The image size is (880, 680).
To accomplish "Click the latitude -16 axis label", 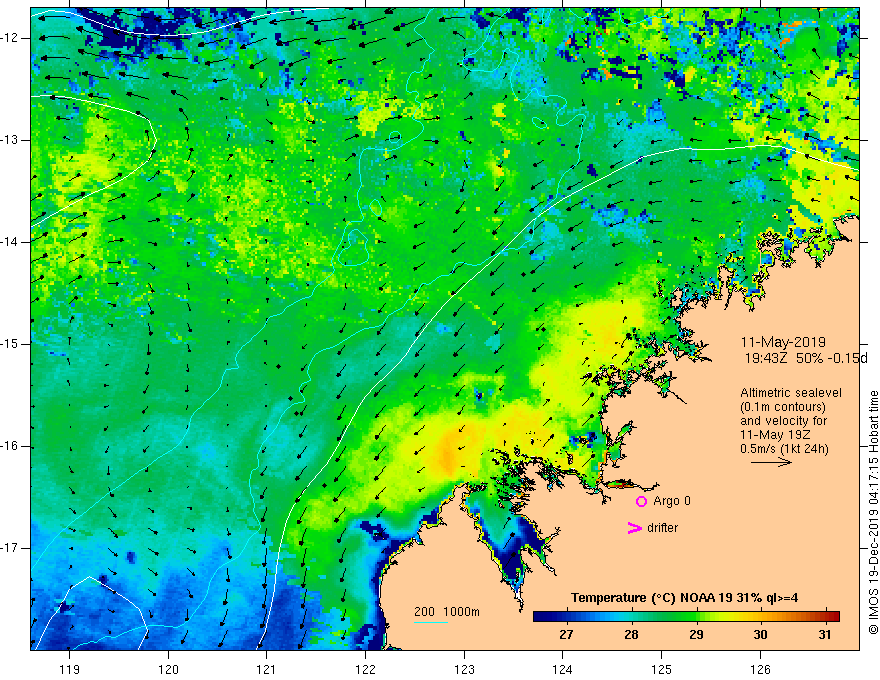I will [x=10, y=447].
